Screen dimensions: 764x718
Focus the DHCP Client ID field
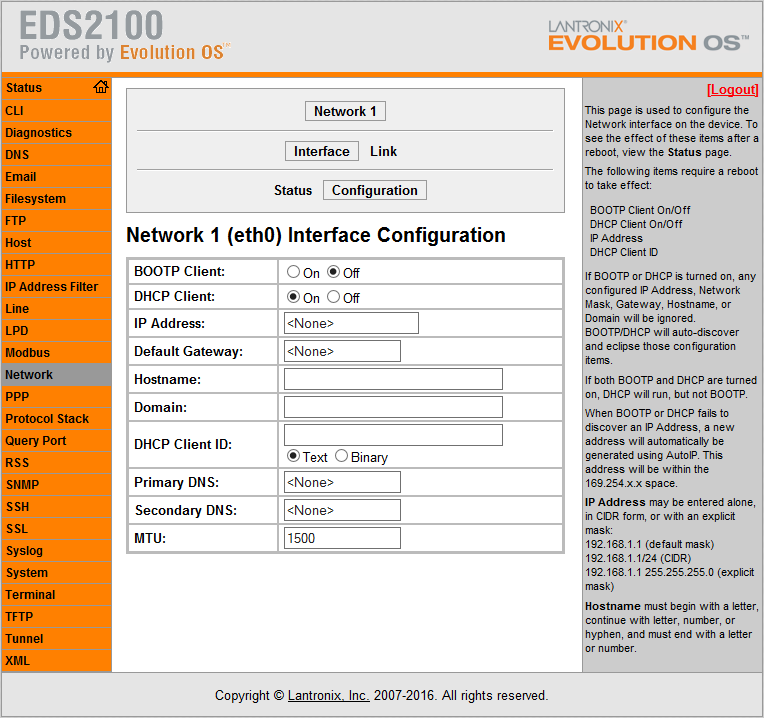[x=393, y=435]
